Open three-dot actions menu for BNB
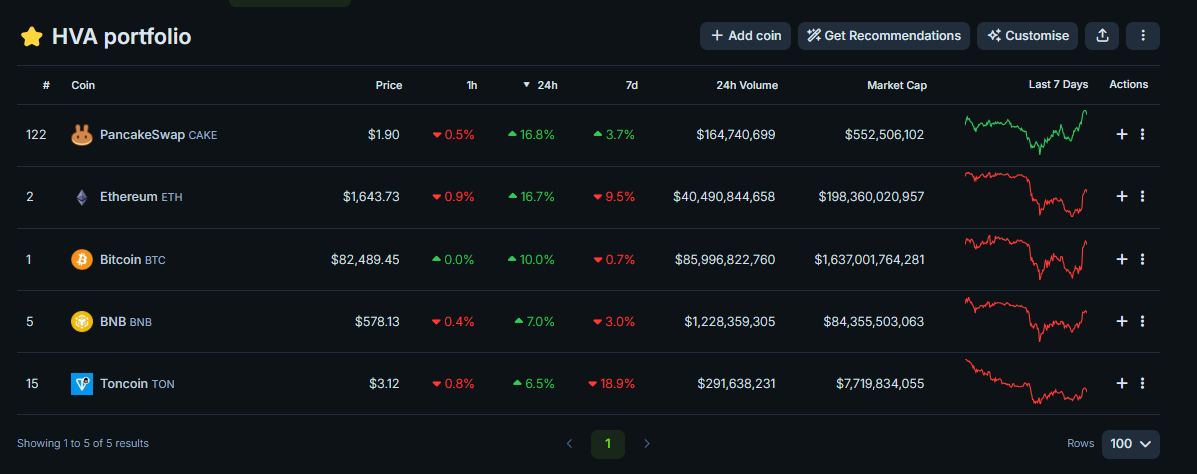Screen dimensions: 1197x474 pos(1143,321)
